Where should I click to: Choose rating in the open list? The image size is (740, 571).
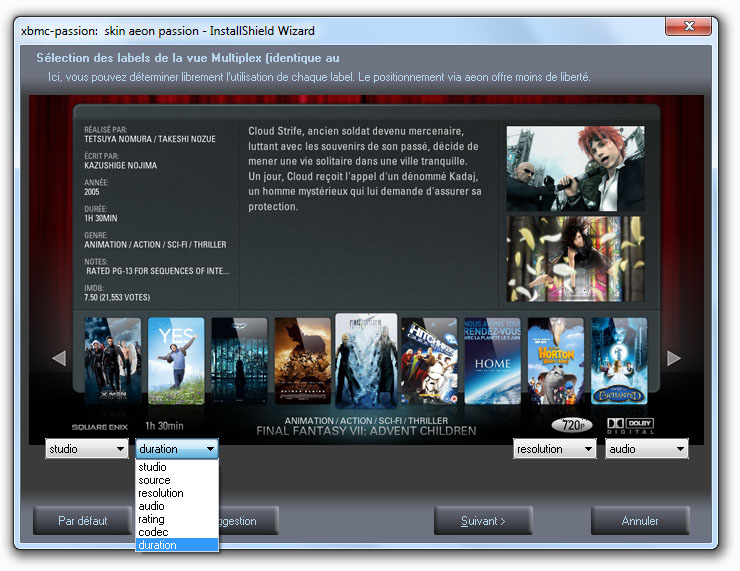(177, 519)
